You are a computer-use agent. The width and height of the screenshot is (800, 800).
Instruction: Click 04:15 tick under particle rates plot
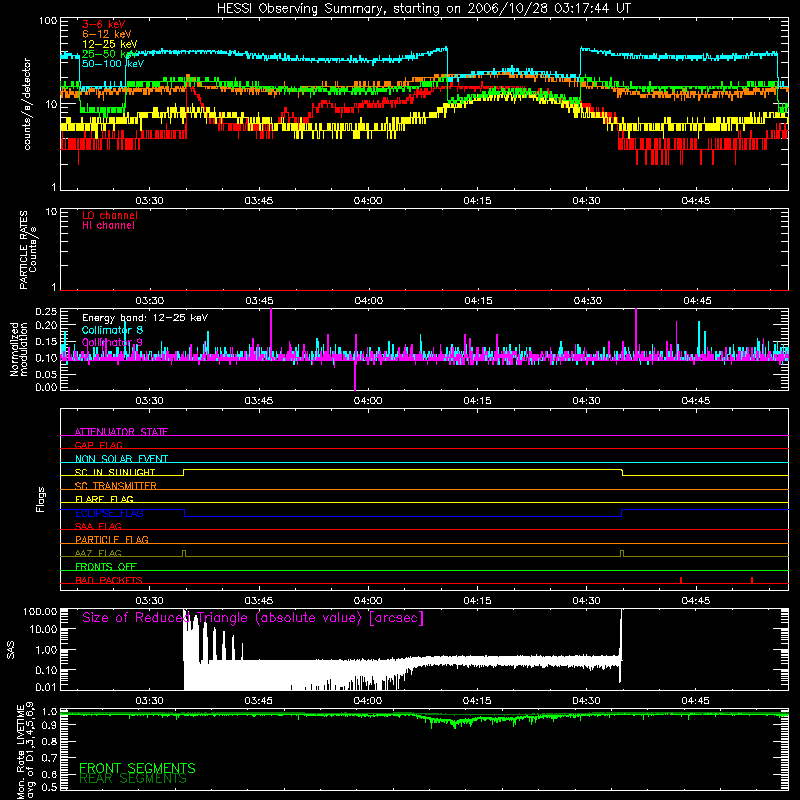(478, 301)
